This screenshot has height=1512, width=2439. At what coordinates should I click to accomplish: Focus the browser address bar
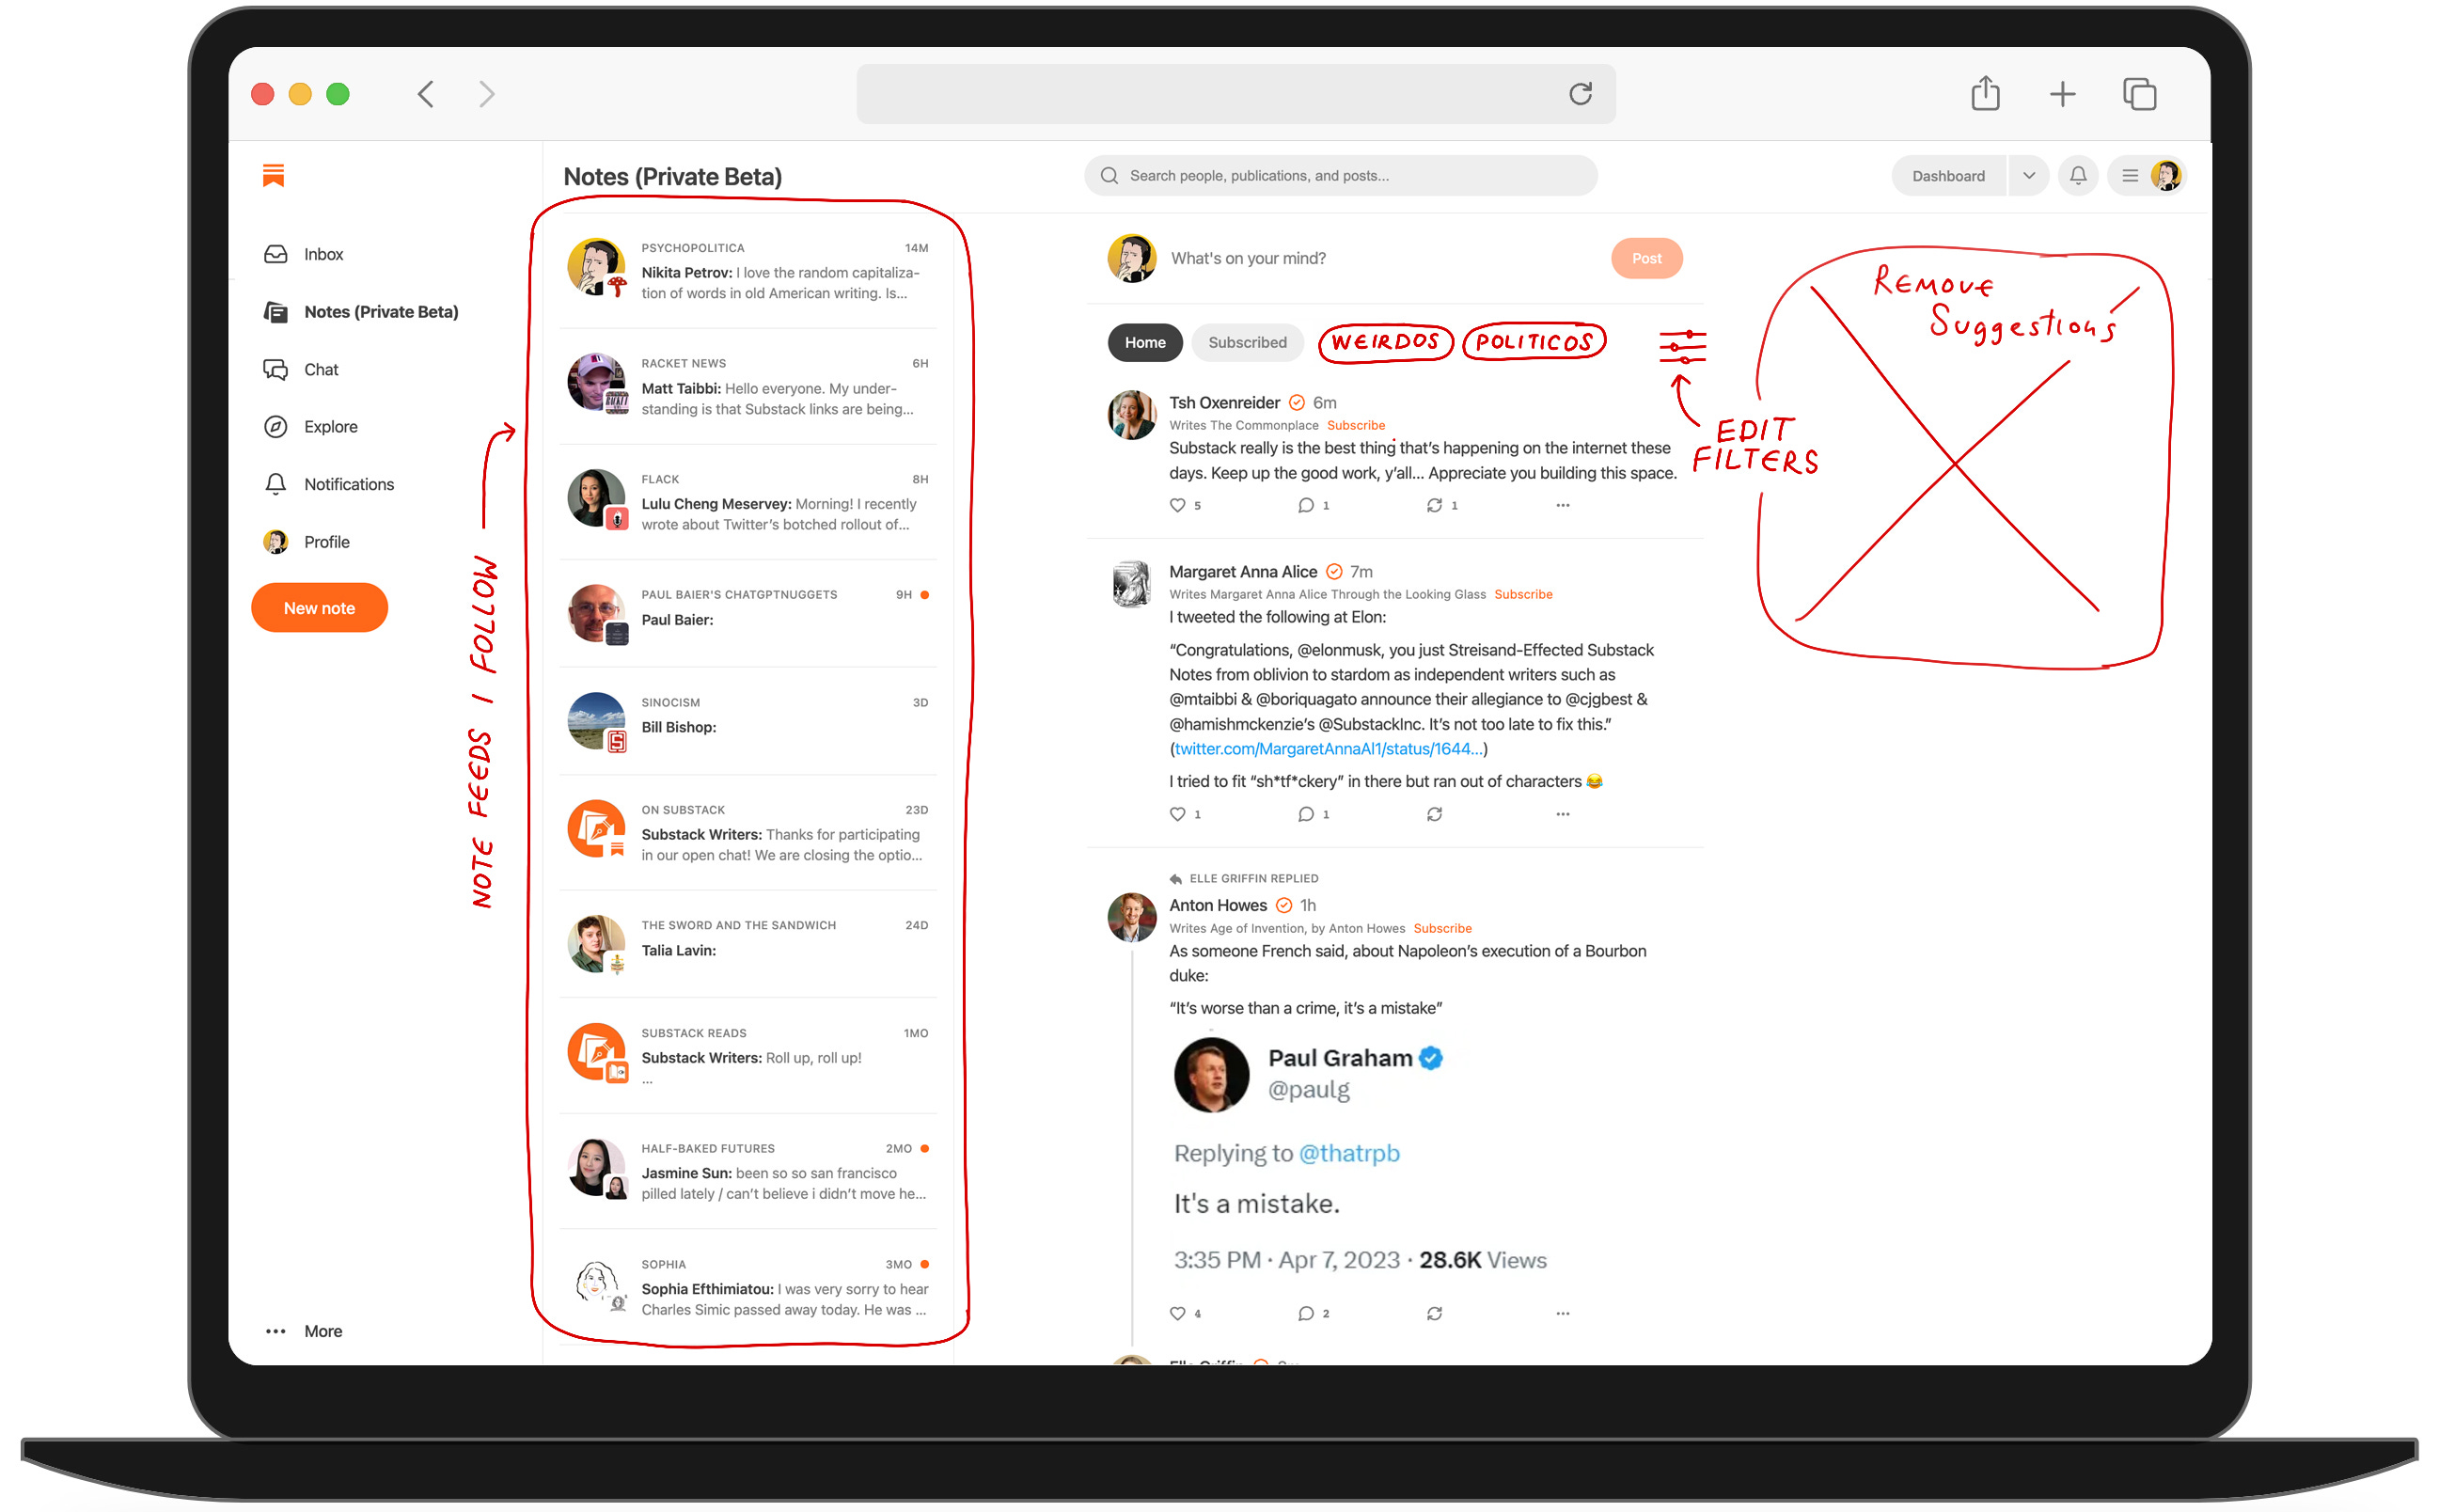pos(1236,94)
